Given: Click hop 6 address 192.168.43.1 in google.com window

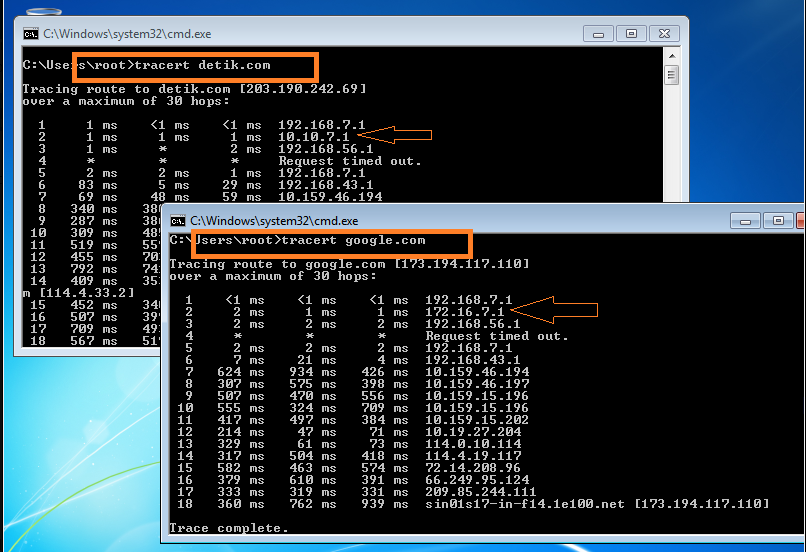Looking at the screenshot, I should click(x=472, y=360).
